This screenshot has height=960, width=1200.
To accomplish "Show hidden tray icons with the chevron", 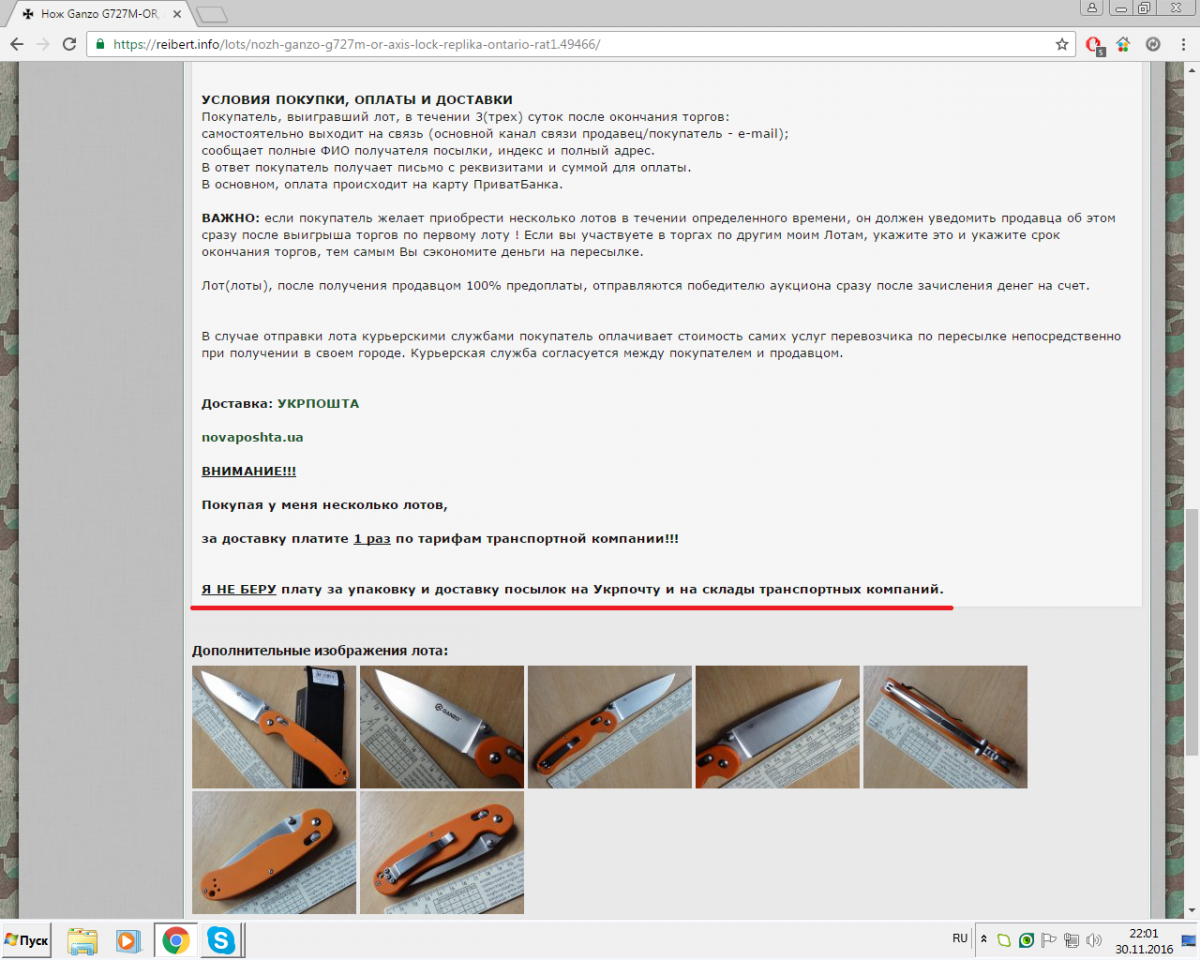I will coord(984,940).
